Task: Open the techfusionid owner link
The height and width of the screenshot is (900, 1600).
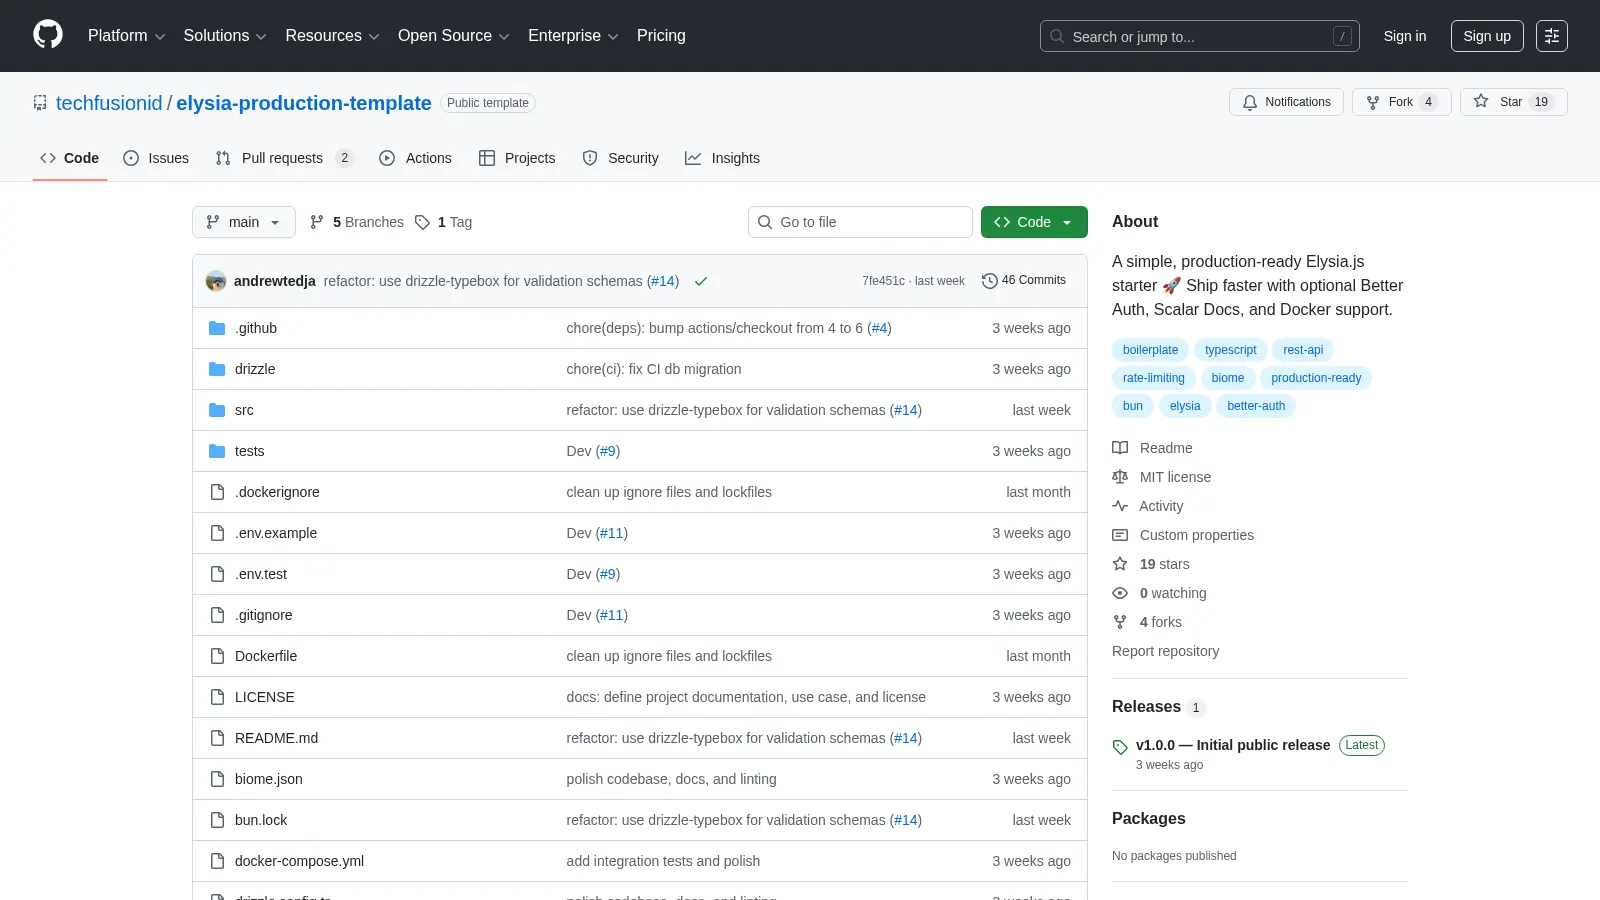Action: pos(109,103)
